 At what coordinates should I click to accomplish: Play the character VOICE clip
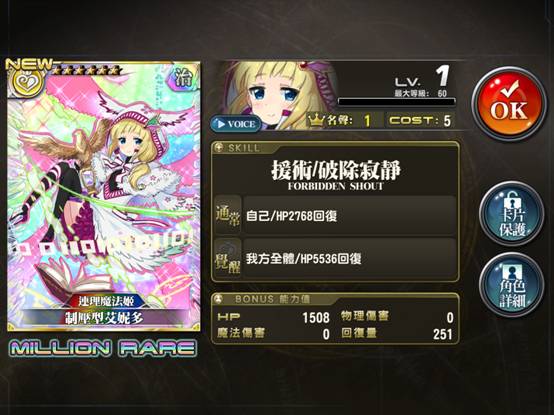click(236, 124)
